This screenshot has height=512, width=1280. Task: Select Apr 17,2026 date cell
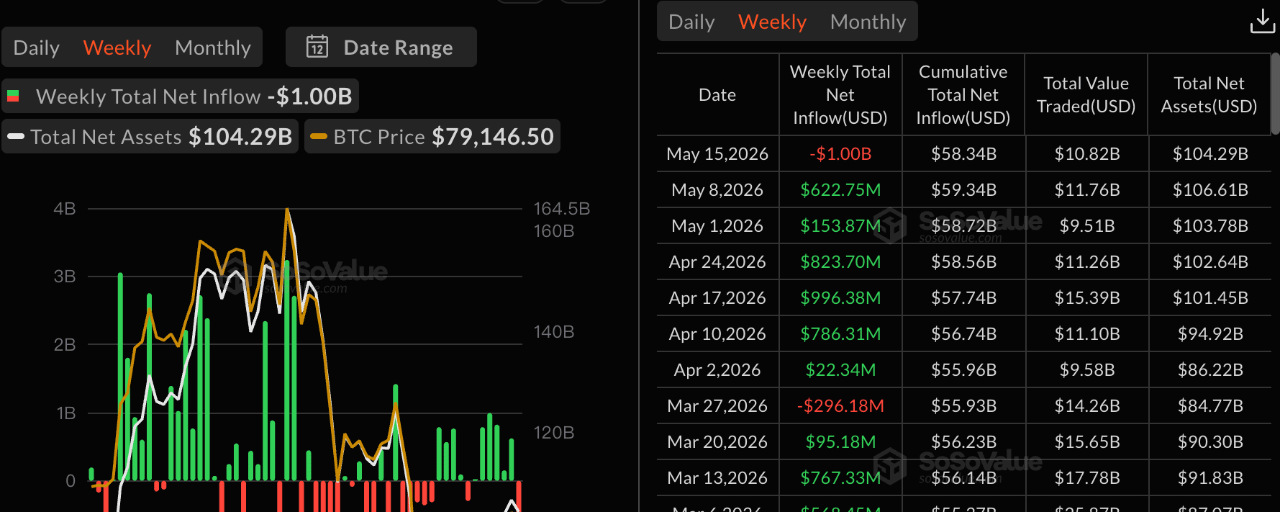click(717, 298)
